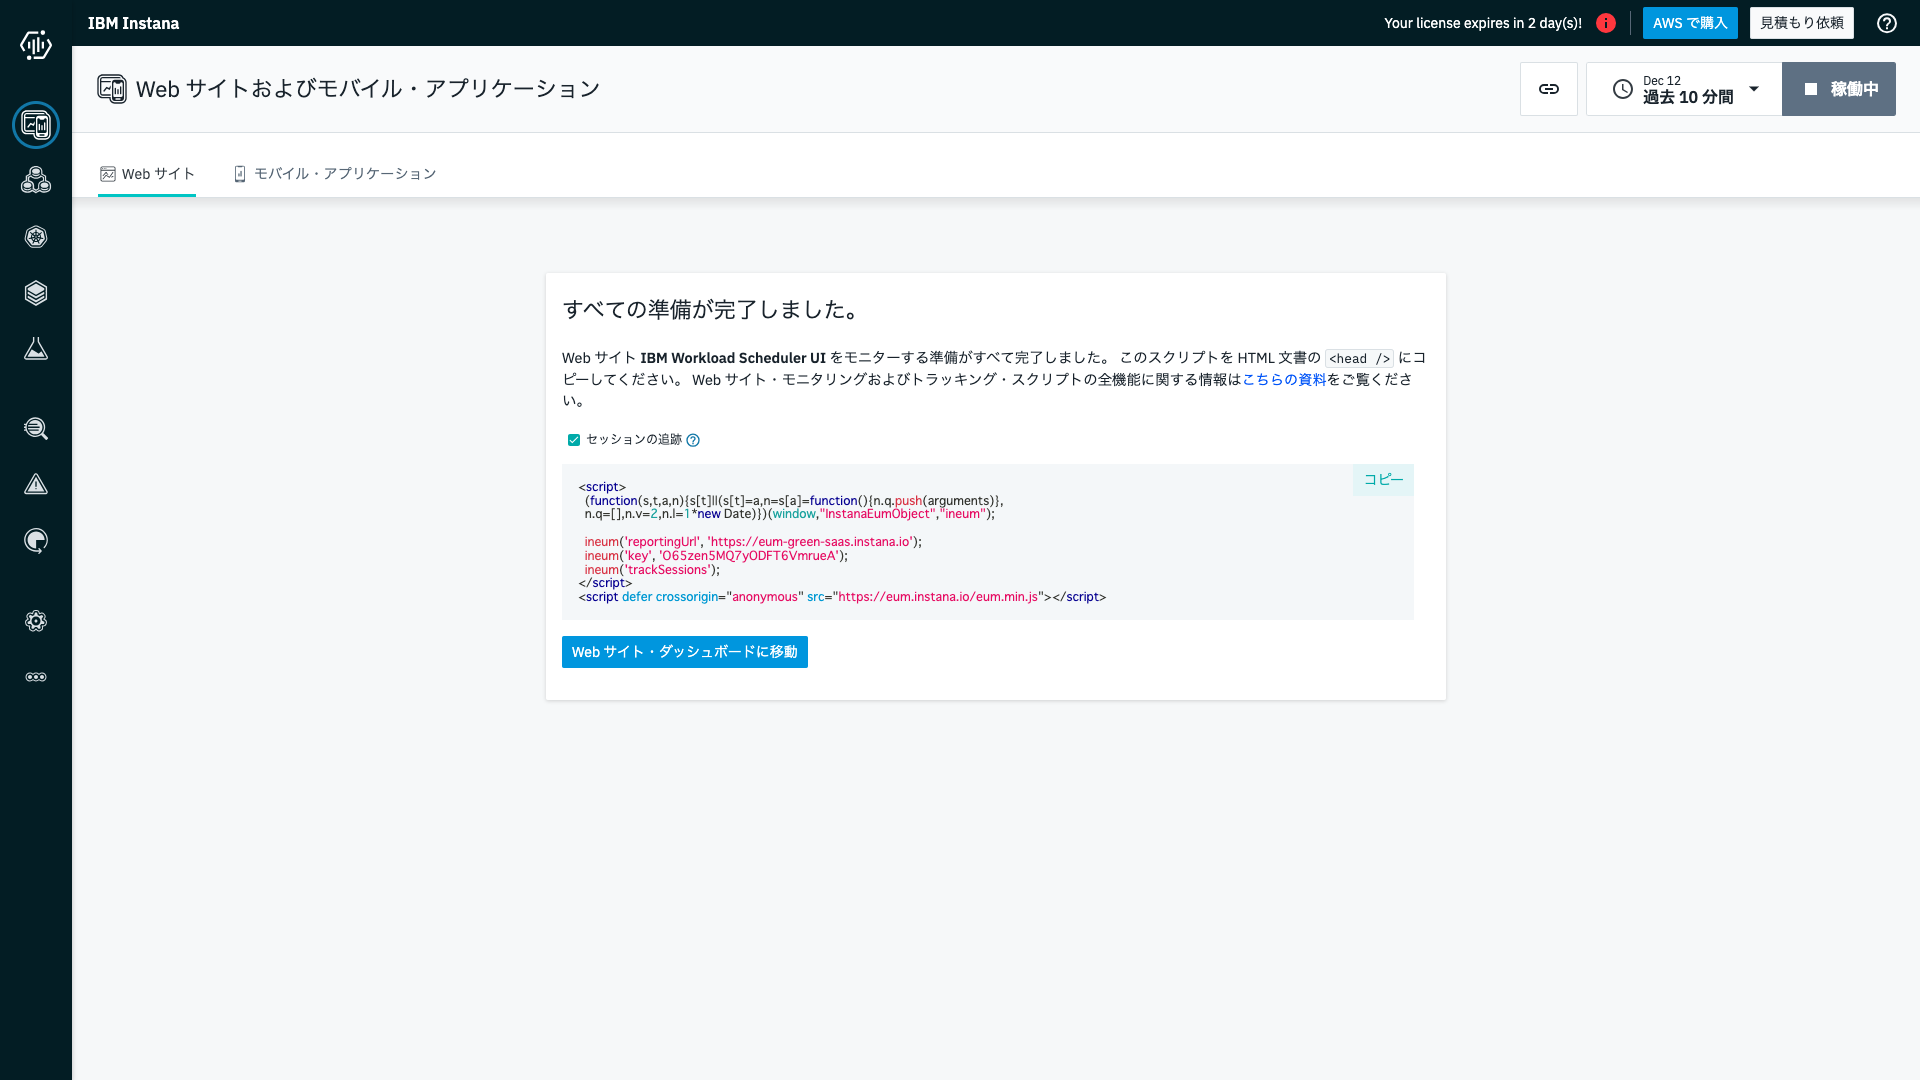Open the Applications sidebar icon
Screen dimensions: 1920x1080
[36, 180]
